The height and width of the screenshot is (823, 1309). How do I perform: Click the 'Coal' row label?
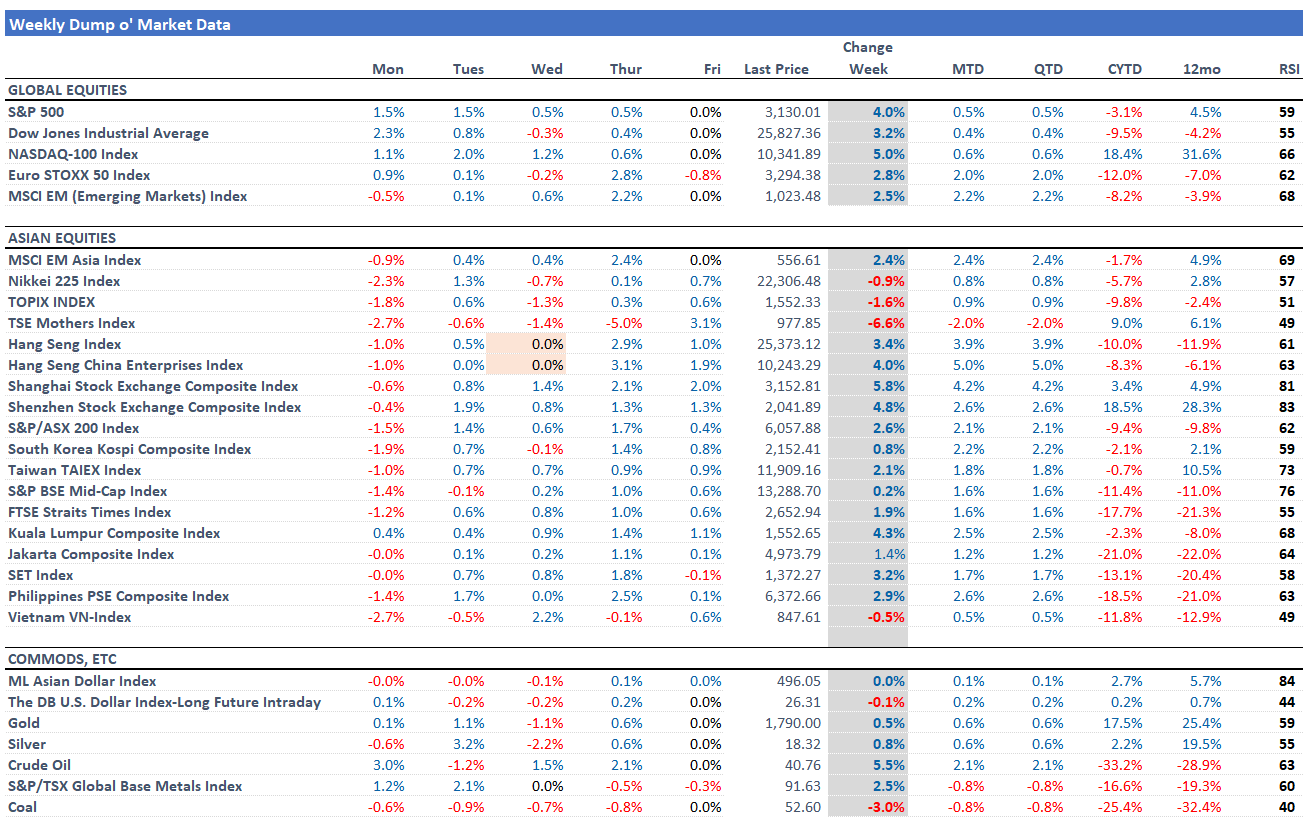pyautogui.click(x=23, y=807)
